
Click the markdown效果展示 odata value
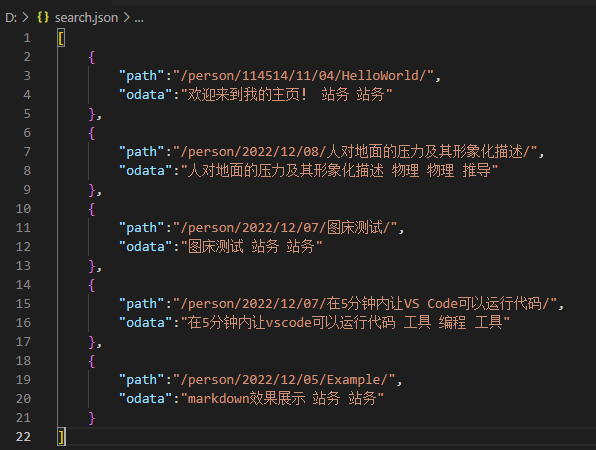coord(282,398)
